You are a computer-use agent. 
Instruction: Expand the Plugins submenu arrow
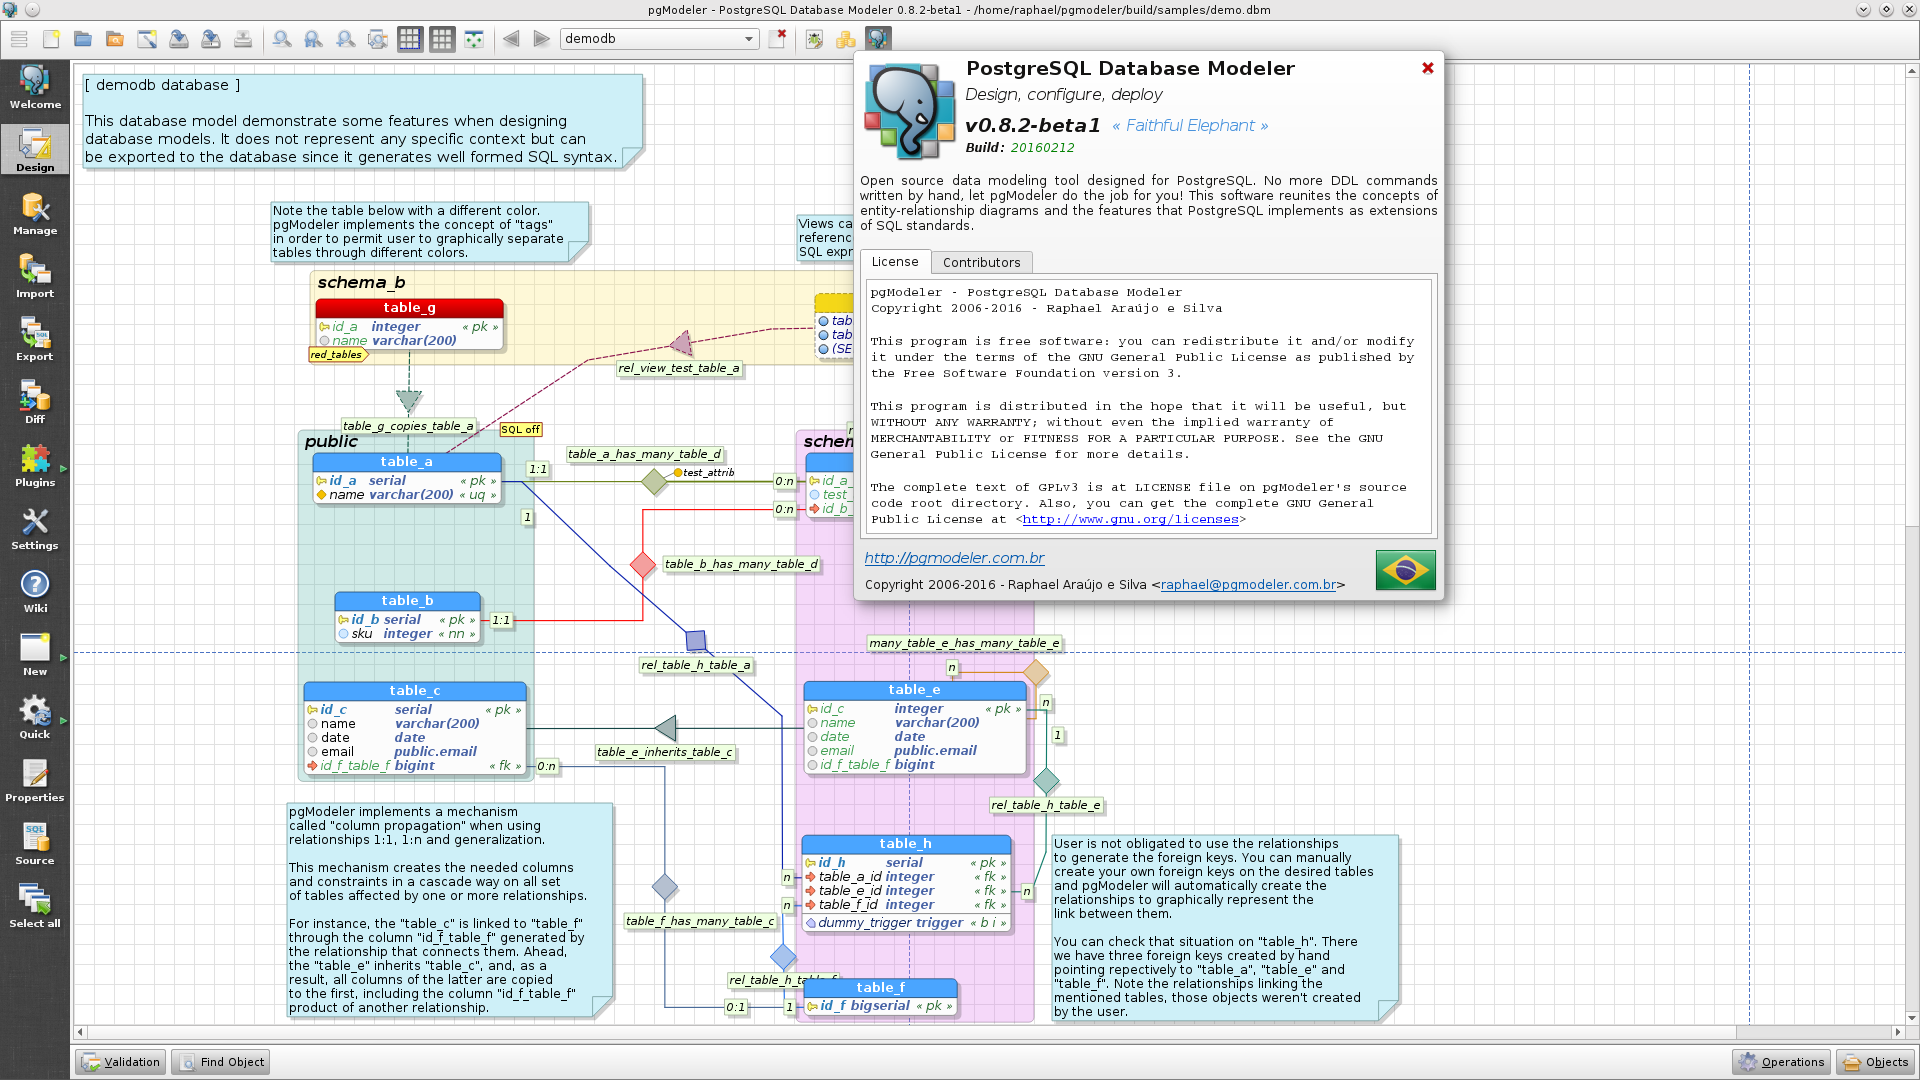64,468
